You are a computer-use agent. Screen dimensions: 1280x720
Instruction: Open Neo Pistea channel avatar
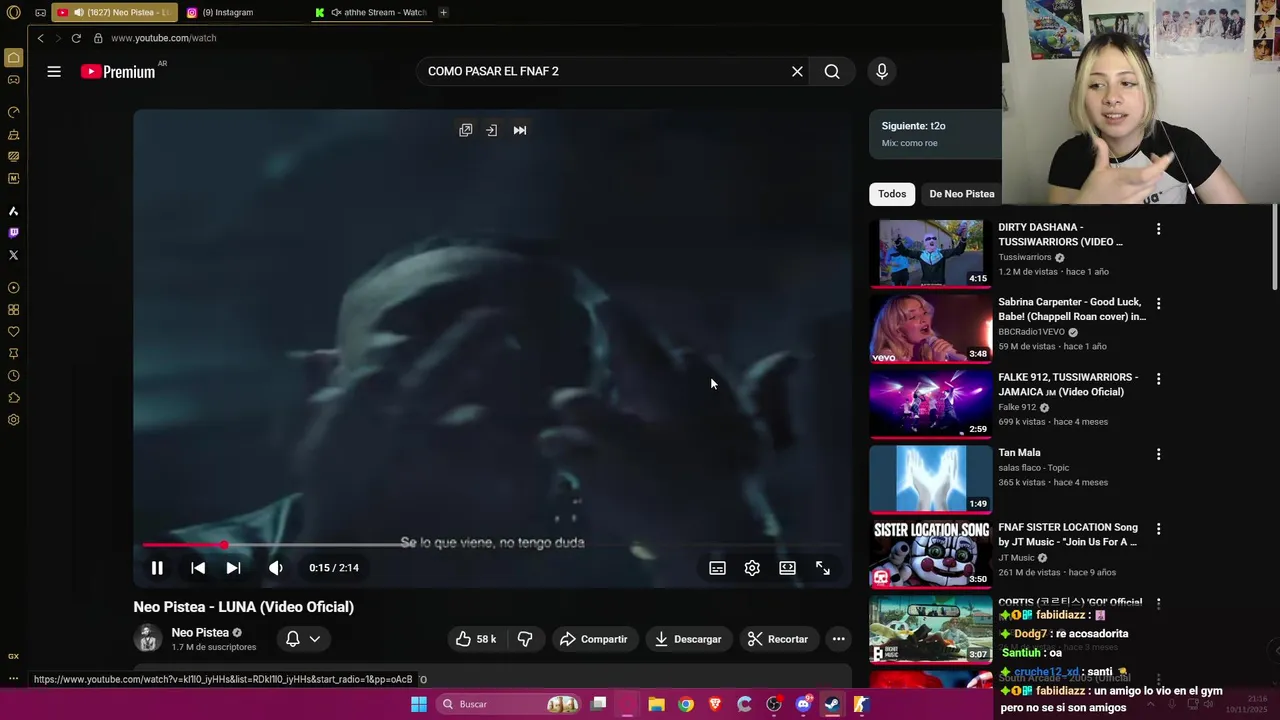pyautogui.click(x=148, y=638)
